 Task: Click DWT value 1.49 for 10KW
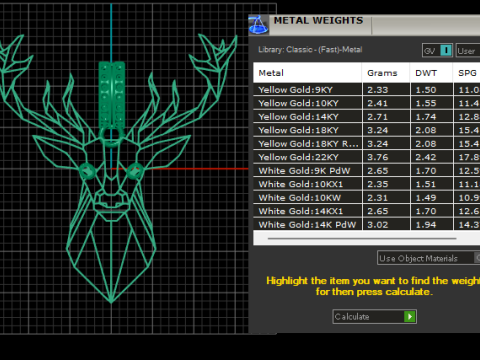pyautogui.click(x=426, y=198)
